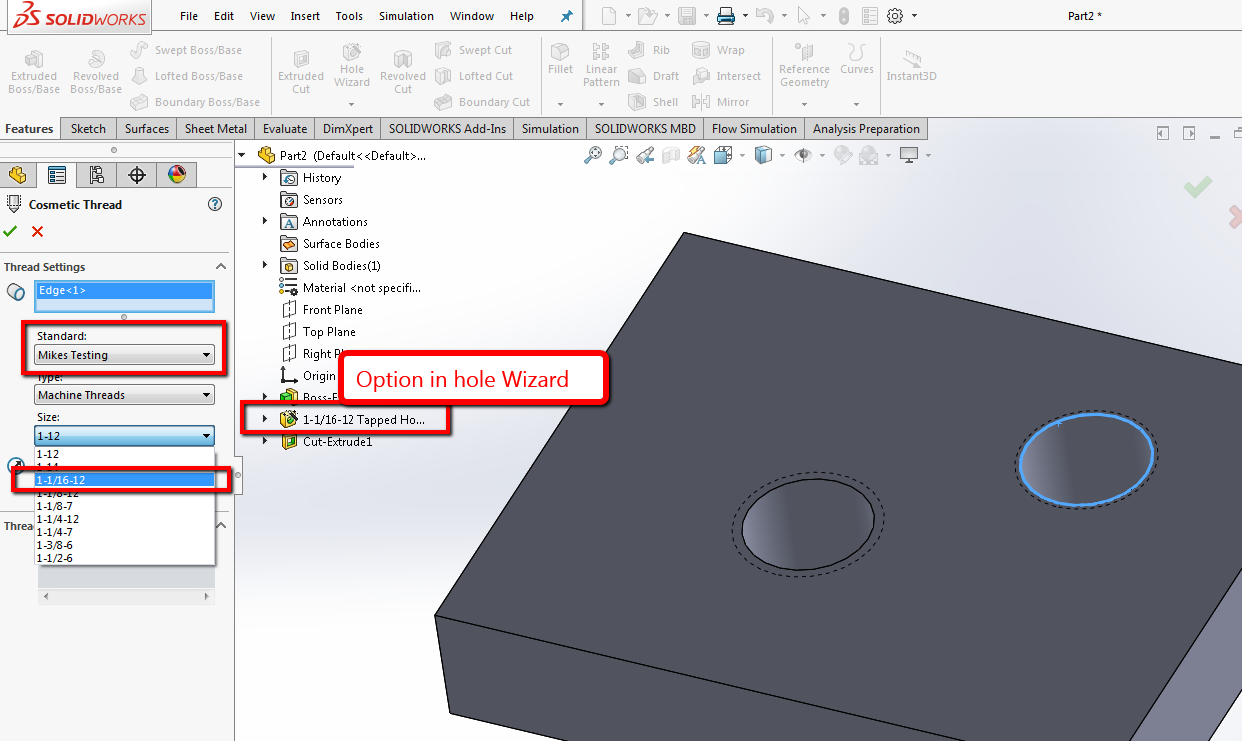Cancel Cosmetic Thread with the red X
The height and width of the screenshot is (741, 1242).
click(x=38, y=231)
